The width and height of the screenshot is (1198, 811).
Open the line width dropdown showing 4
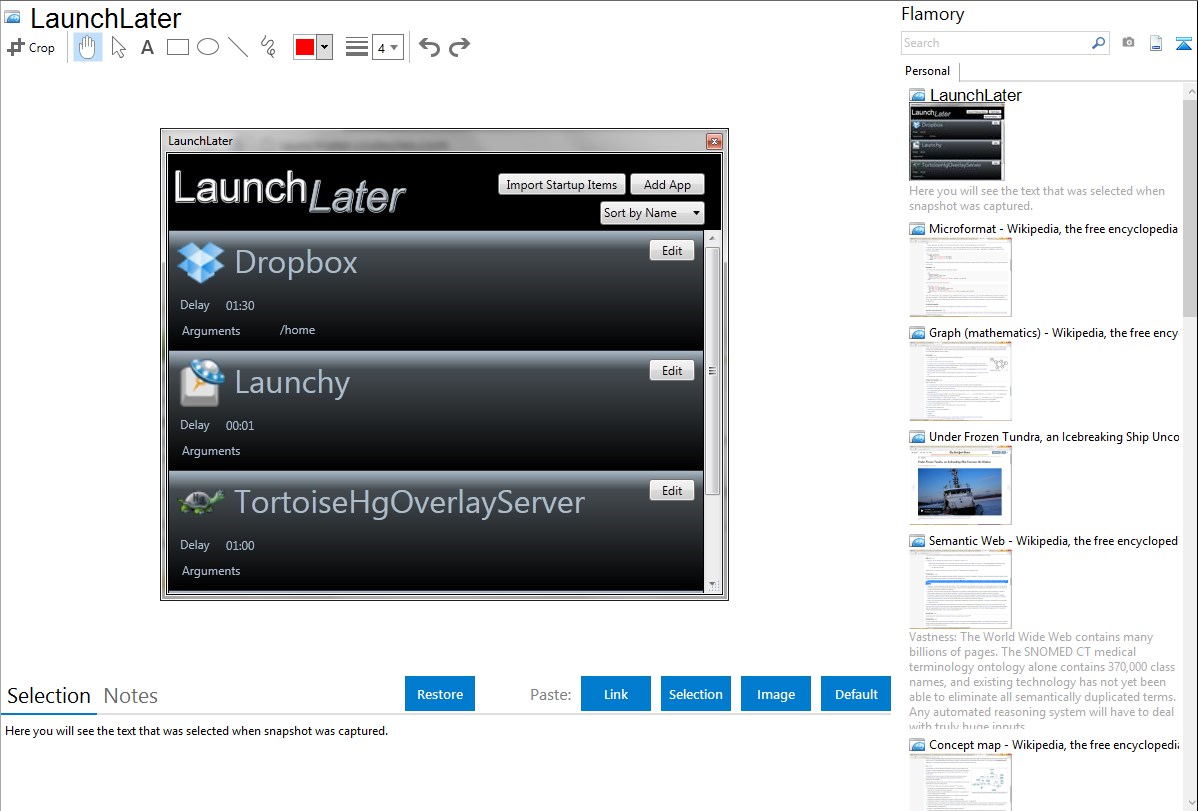(x=388, y=48)
